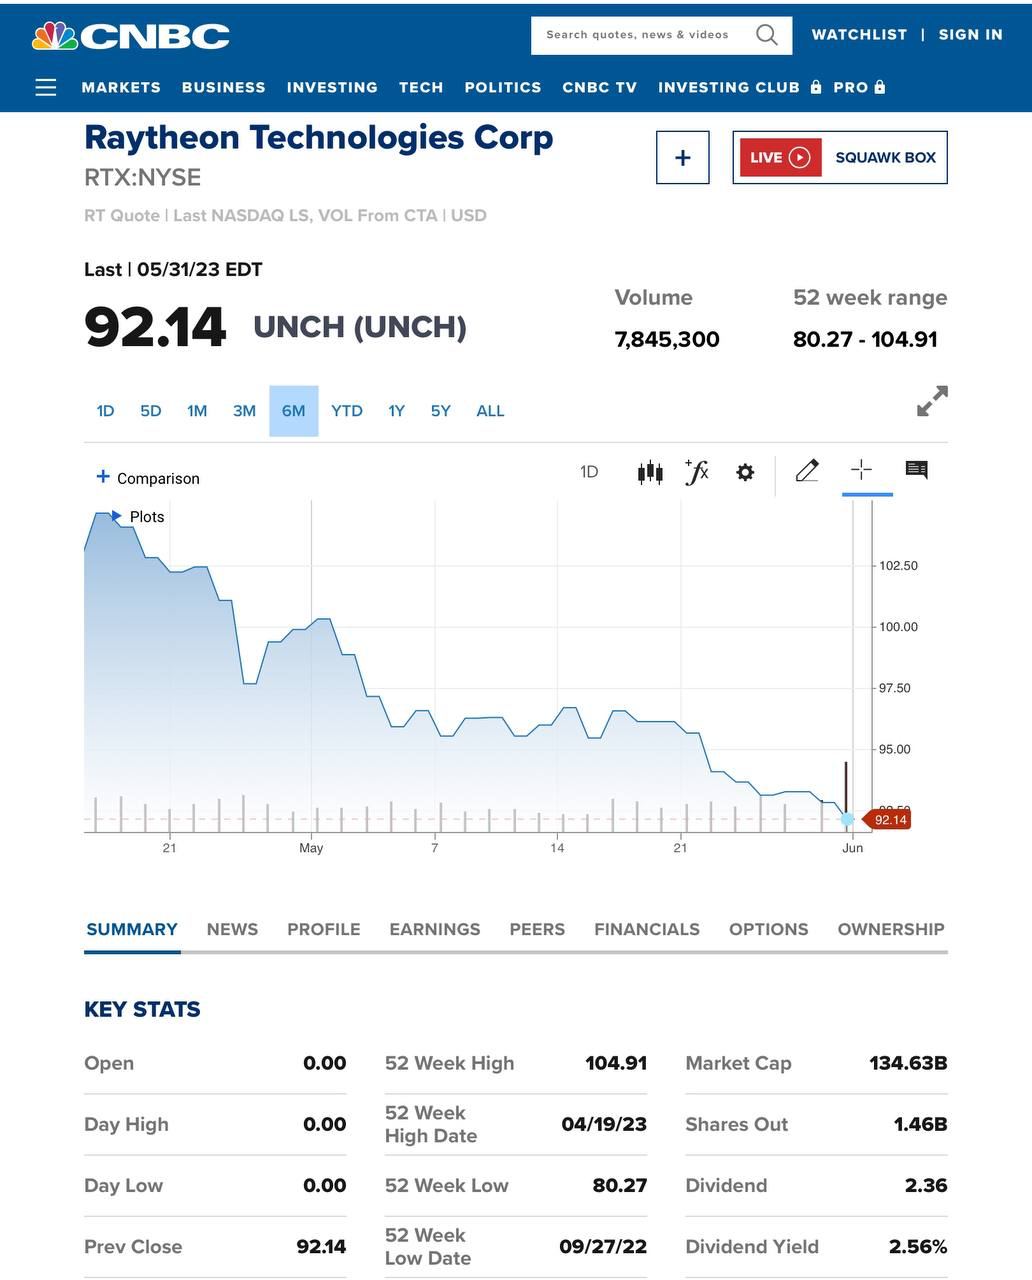Select the 3M time range
This screenshot has height=1280, width=1032.
244,411
